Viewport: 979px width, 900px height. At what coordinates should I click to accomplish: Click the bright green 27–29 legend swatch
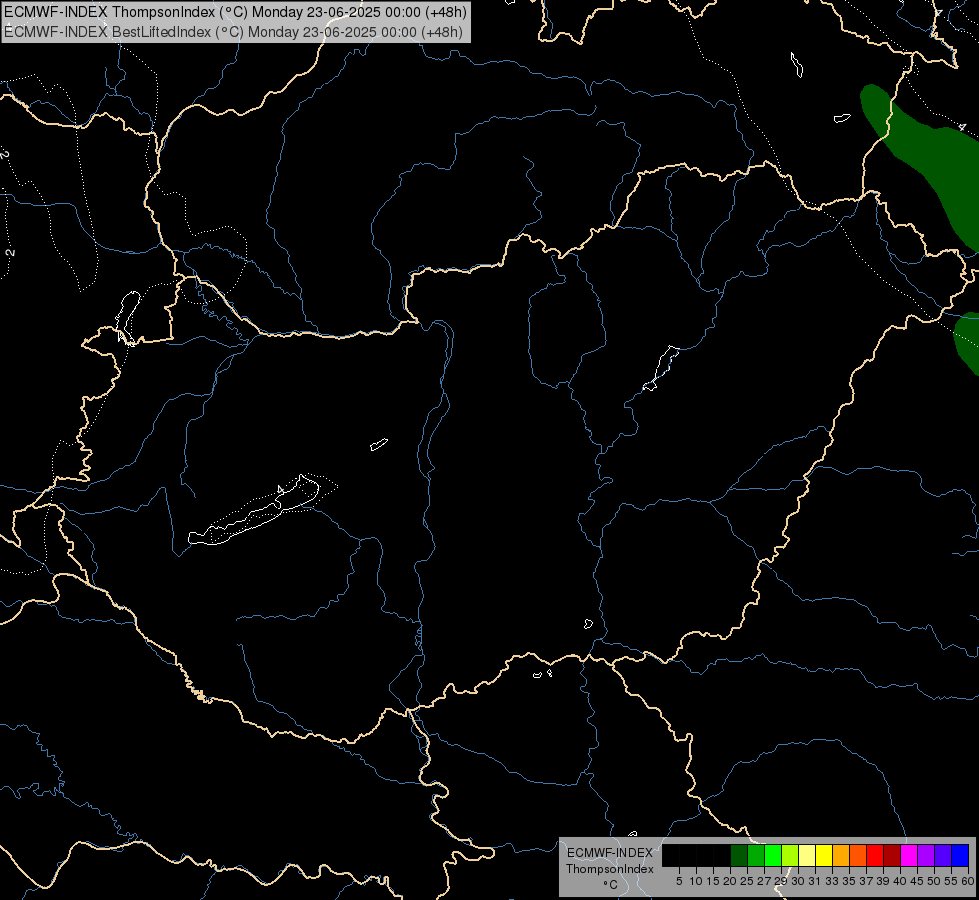click(773, 856)
